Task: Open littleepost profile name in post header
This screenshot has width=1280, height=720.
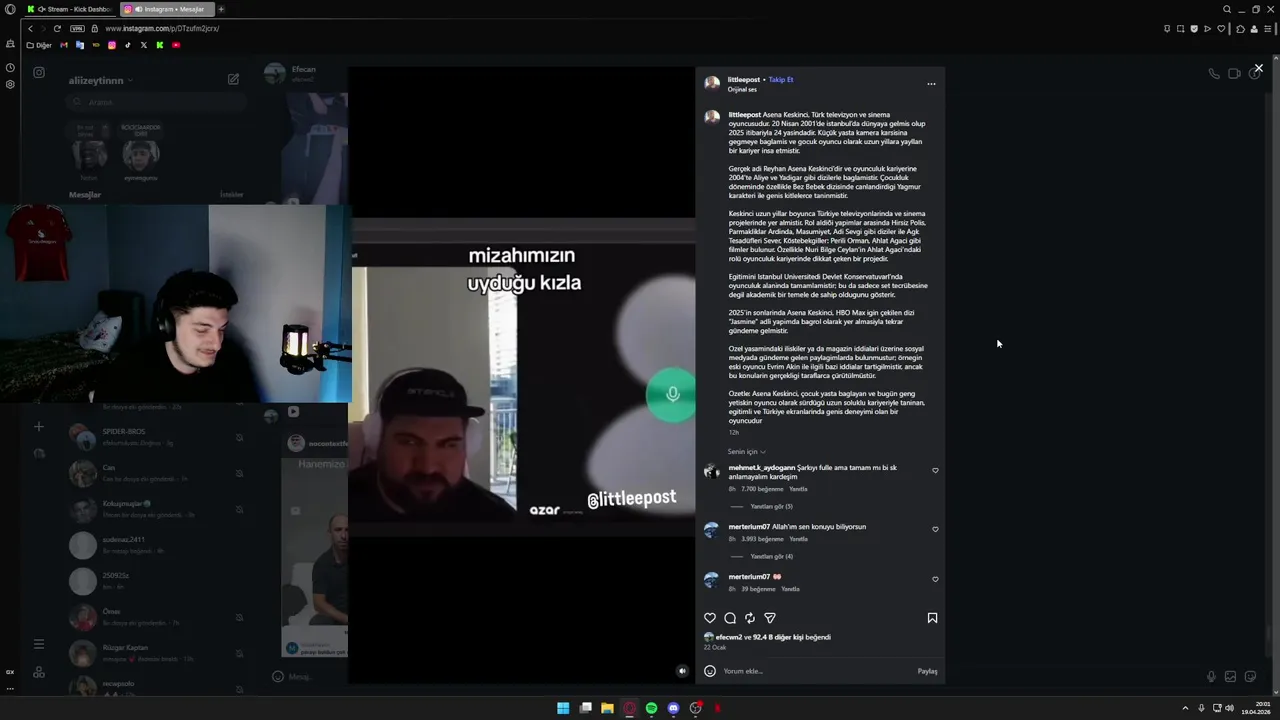Action: (744, 80)
